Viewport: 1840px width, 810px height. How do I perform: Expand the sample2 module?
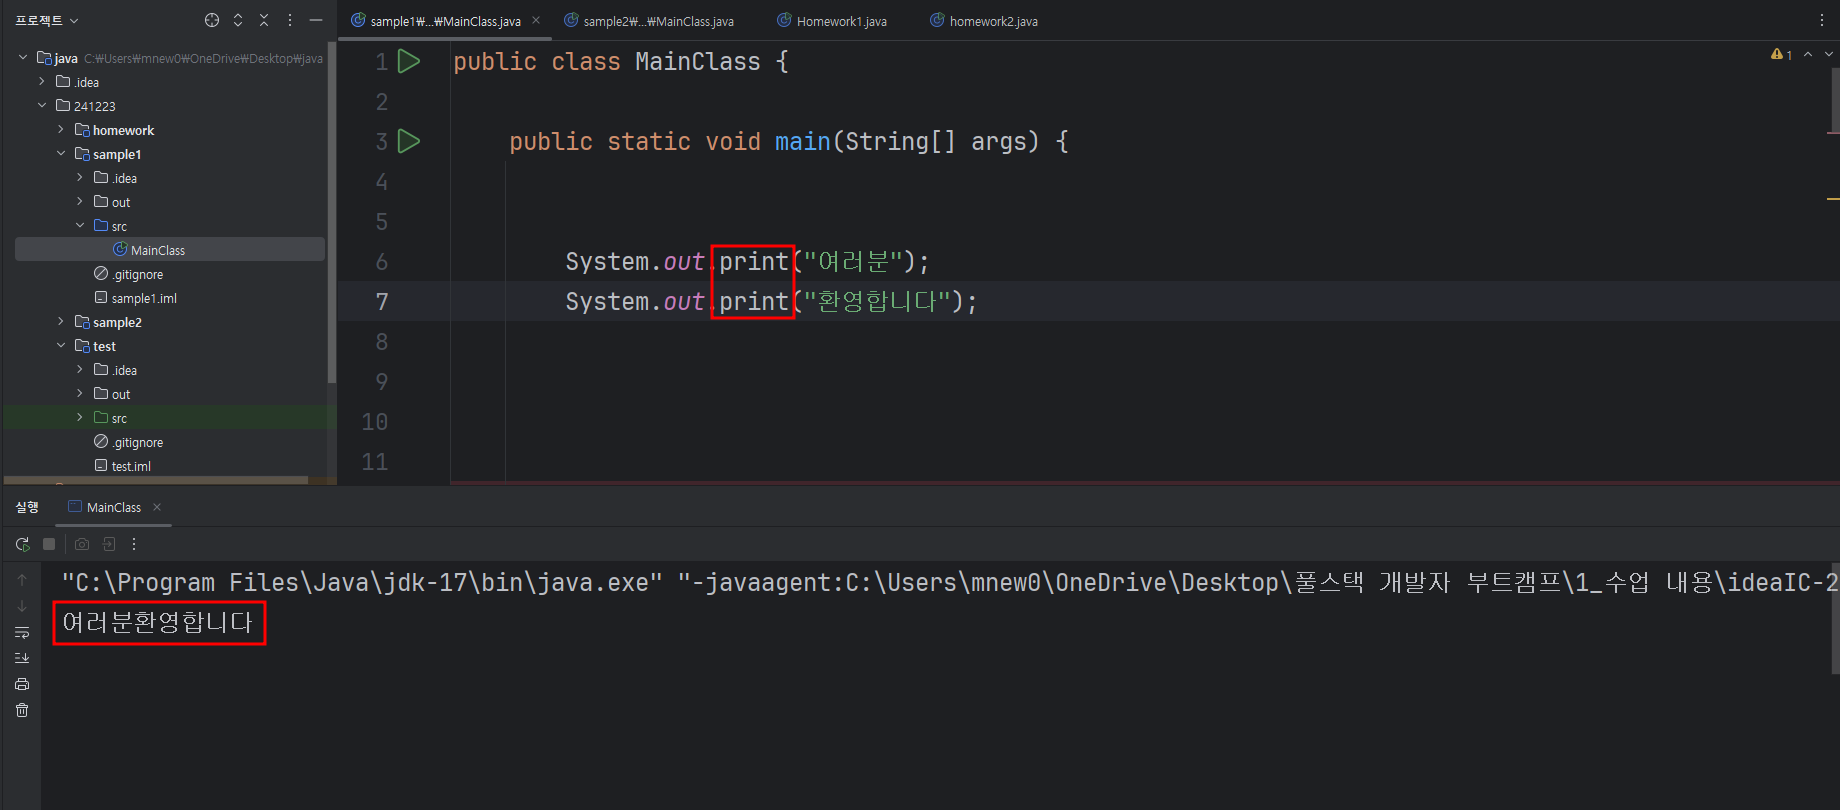(x=61, y=322)
